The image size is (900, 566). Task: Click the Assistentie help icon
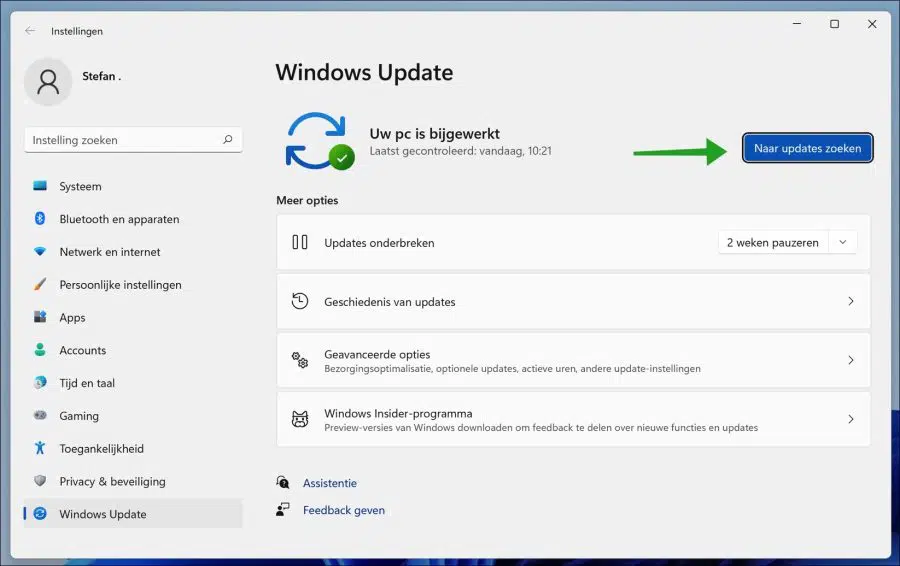point(283,482)
